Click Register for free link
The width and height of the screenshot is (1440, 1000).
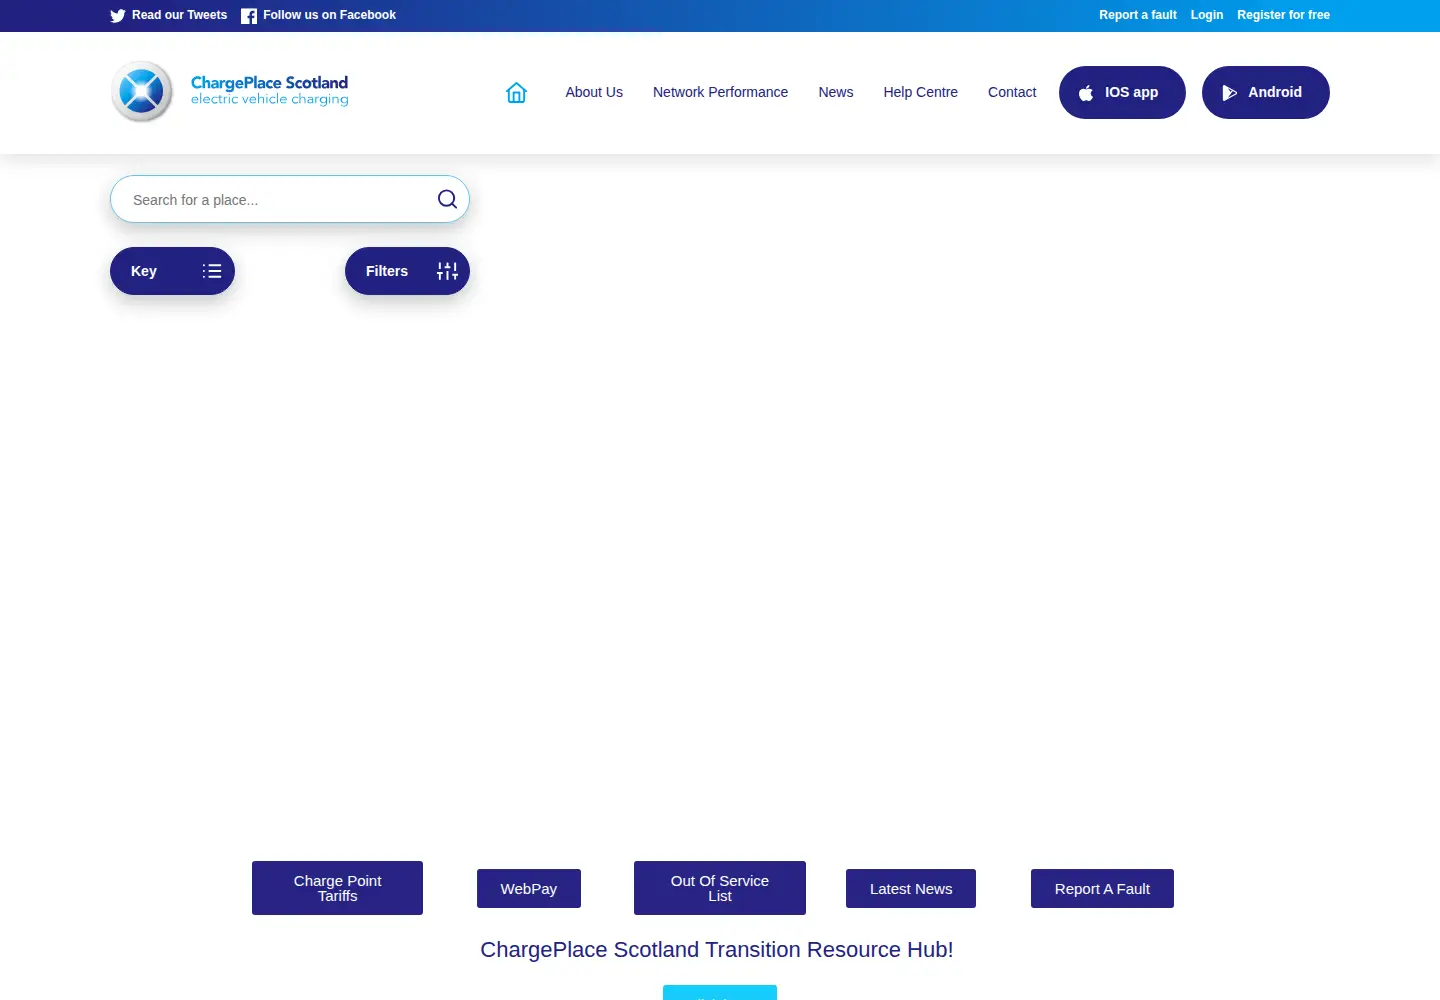pos(1283,15)
